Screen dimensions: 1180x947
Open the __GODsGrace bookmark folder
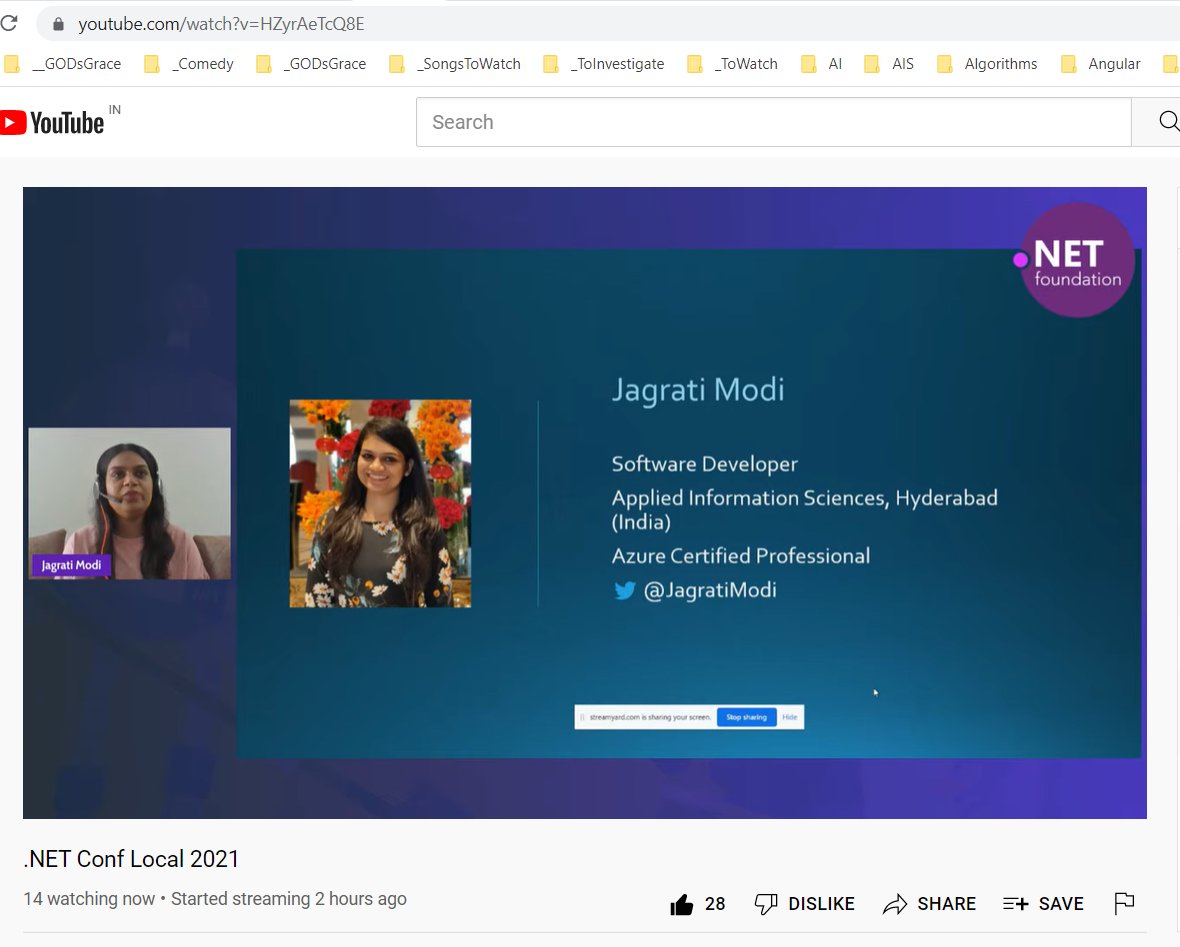click(63, 64)
